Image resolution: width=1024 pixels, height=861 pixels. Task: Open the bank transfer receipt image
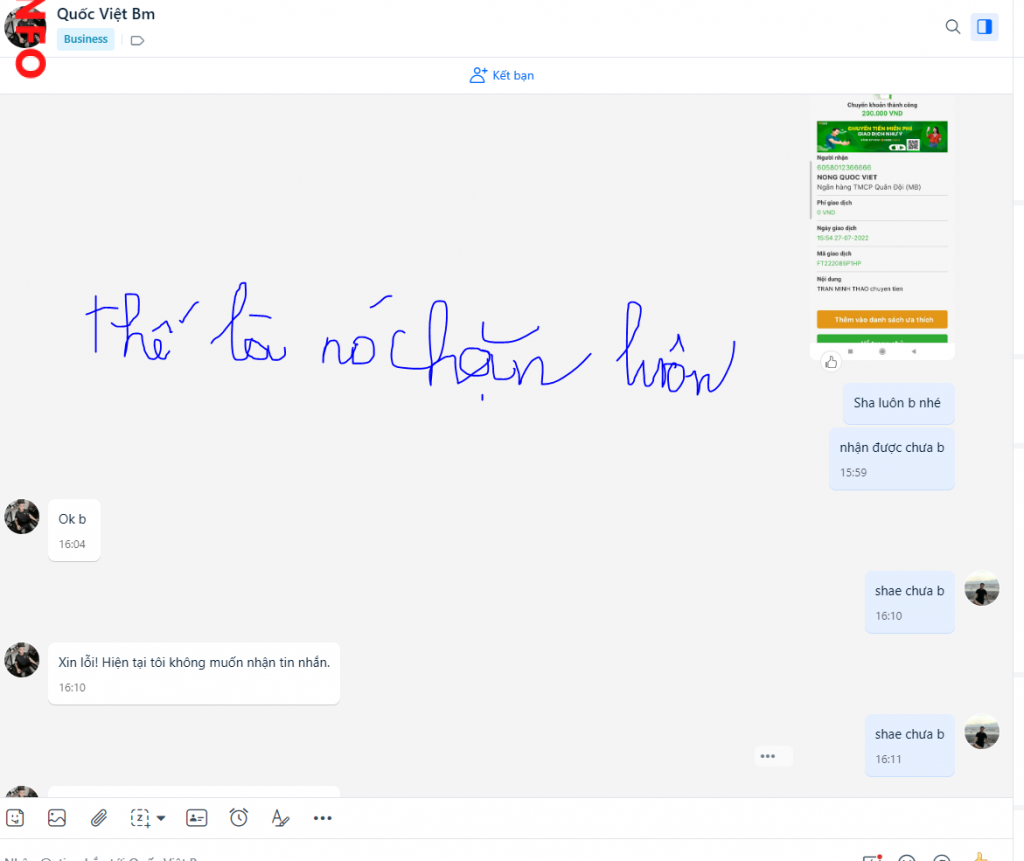tap(882, 226)
